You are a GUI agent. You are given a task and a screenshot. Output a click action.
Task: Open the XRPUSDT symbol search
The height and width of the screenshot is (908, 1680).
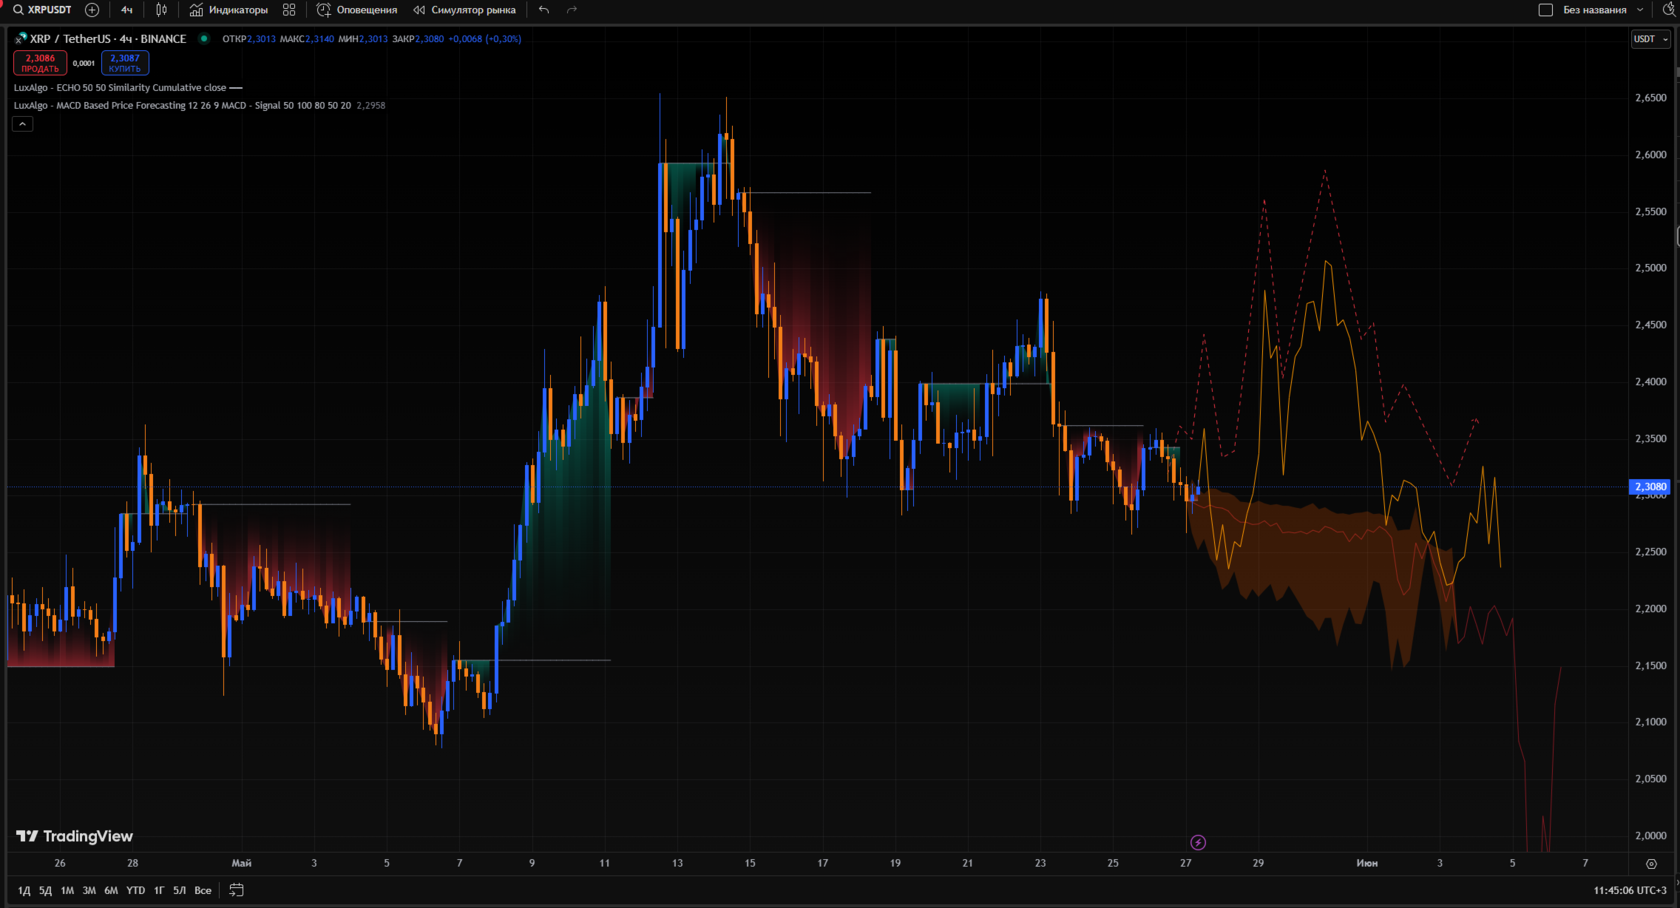tap(43, 10)
